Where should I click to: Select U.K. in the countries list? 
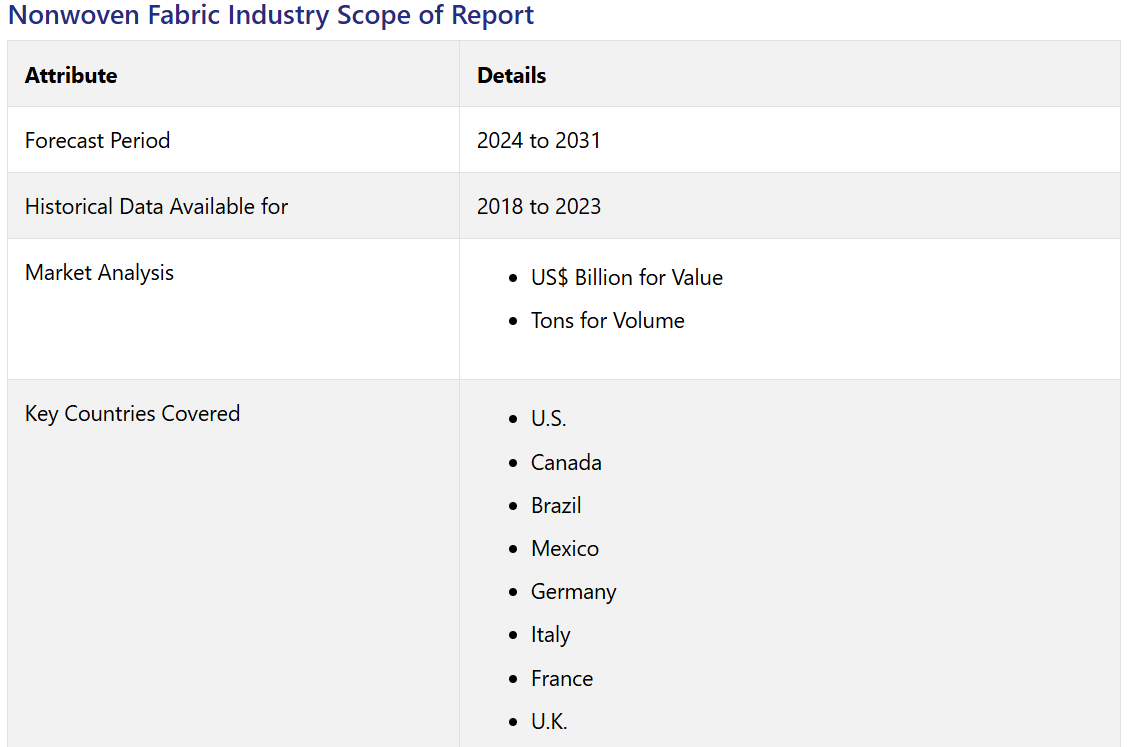(548, 721)
